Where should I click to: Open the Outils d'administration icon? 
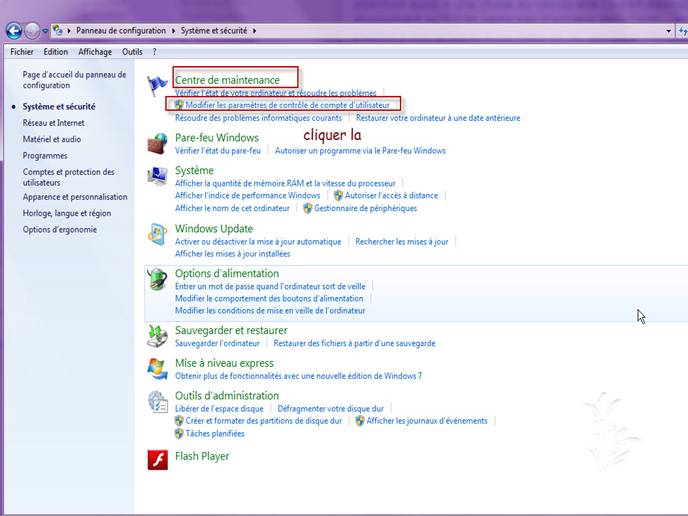coord(158,402)
